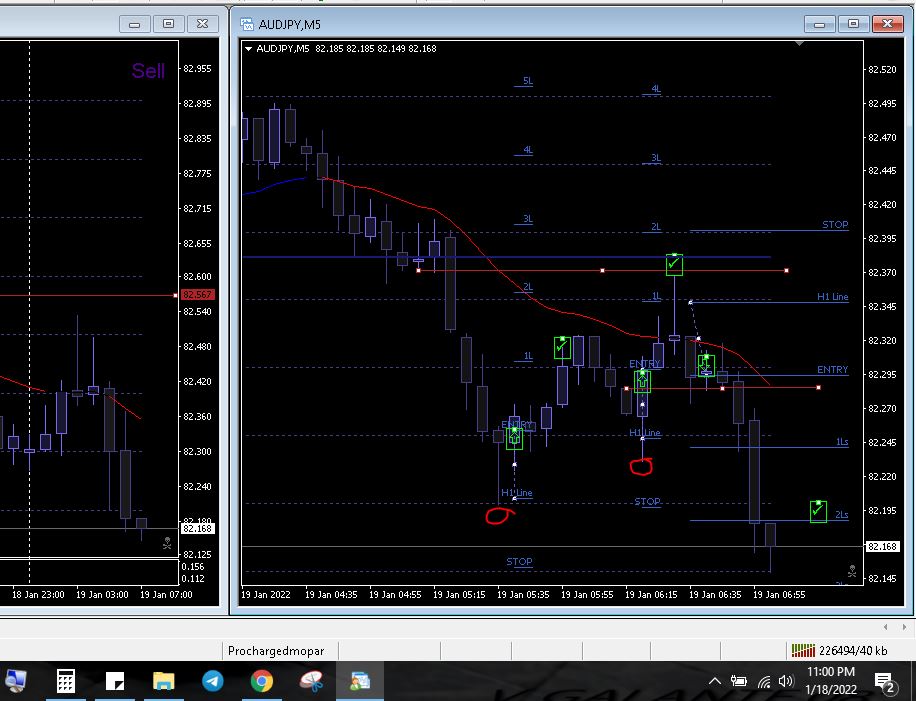Click the green down-arrow sell marker near 06:35
Image resolution: width=916 pixels, height=701 pixels.
point(706,366)
